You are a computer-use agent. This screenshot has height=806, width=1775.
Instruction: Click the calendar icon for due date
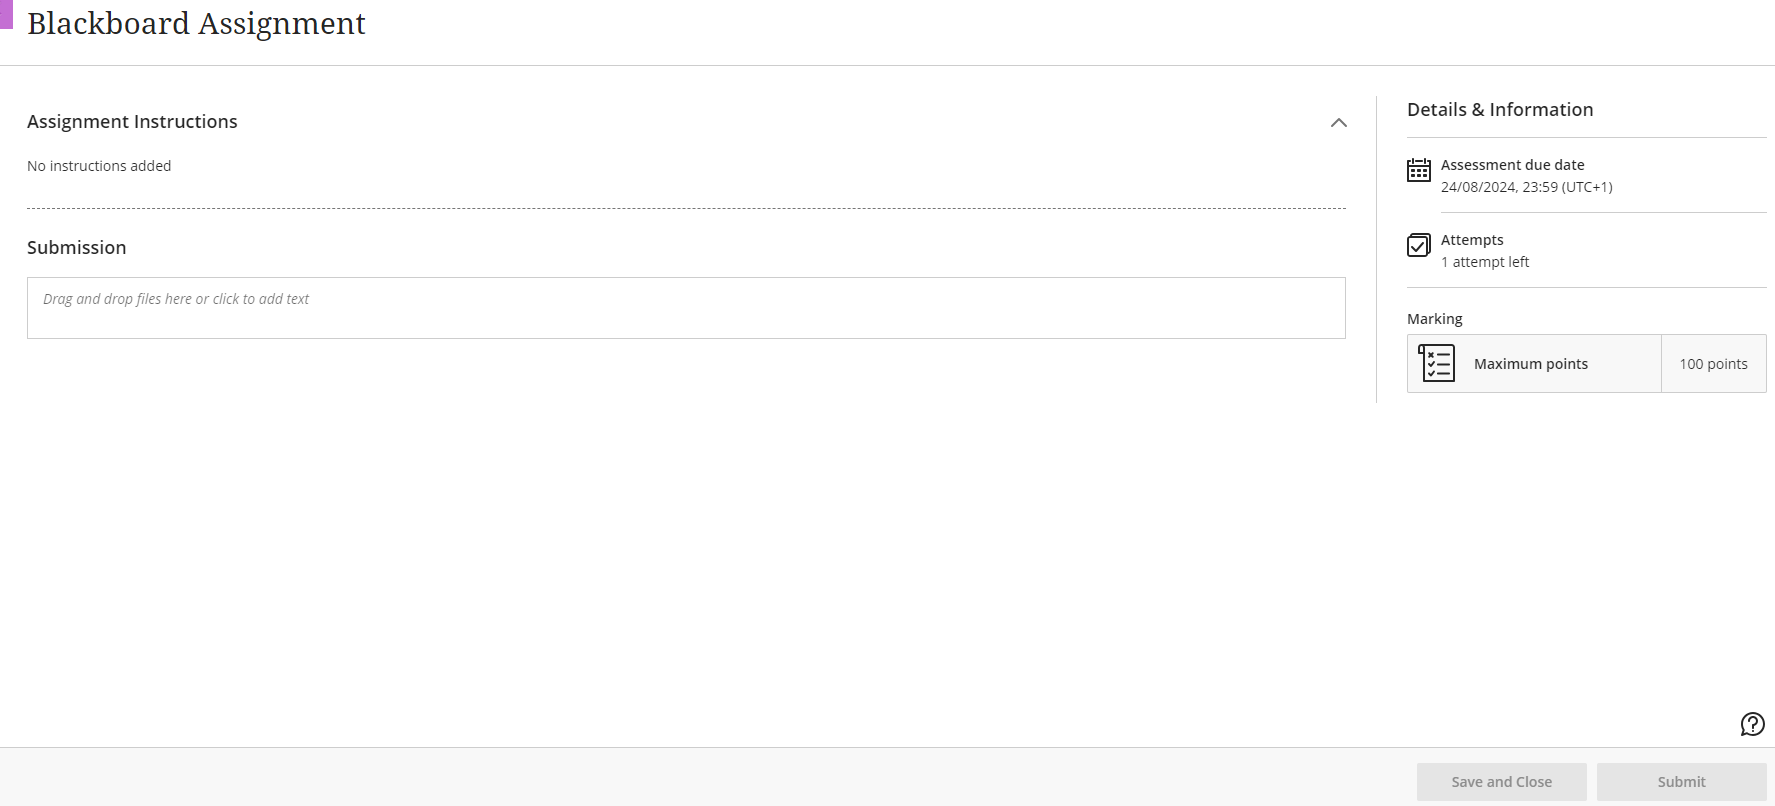[x=1418, y=171]
